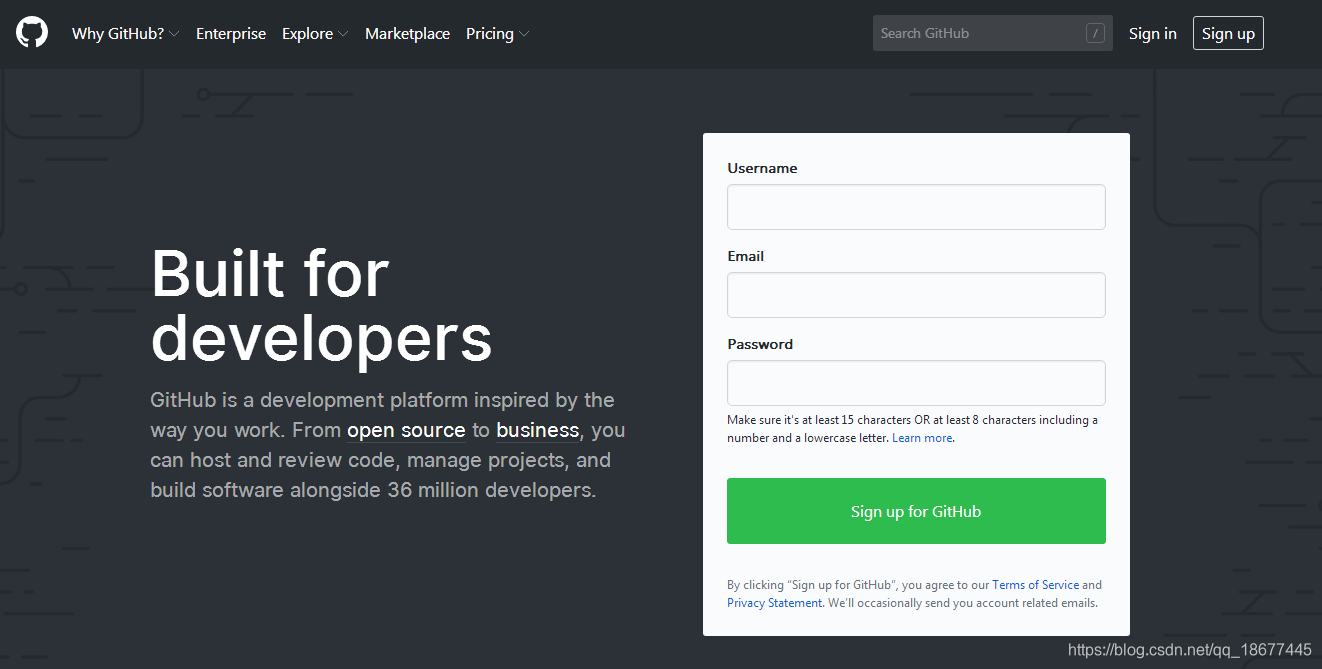Click the Sign in link
1322x669 pixels.
(x=1153, y=33)
